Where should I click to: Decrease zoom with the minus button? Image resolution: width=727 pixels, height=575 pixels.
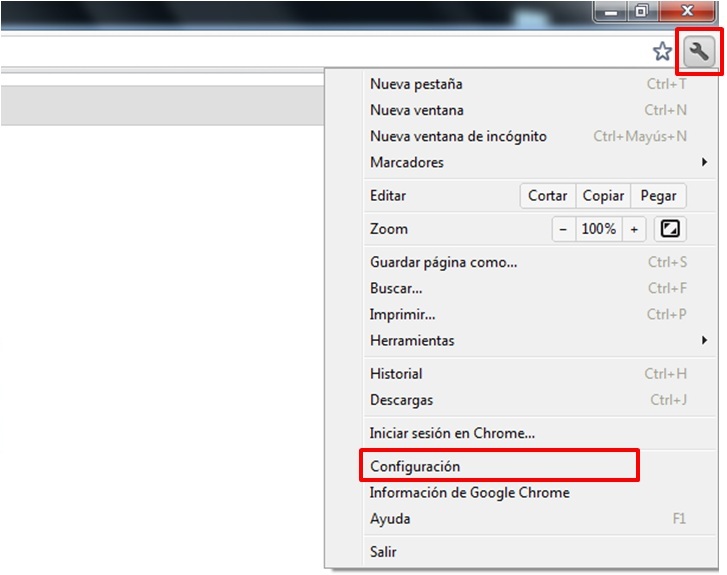coord(563,229)
